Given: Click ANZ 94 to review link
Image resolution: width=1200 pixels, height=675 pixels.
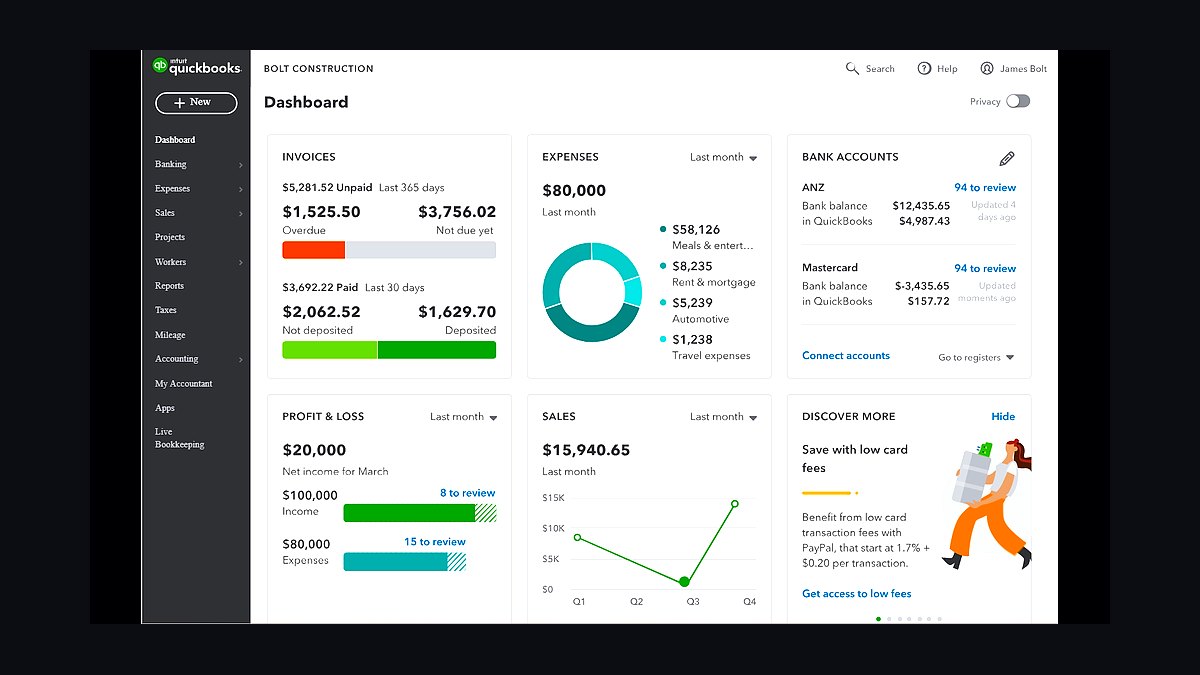Looking at the screenshot, I should (985, 187).
